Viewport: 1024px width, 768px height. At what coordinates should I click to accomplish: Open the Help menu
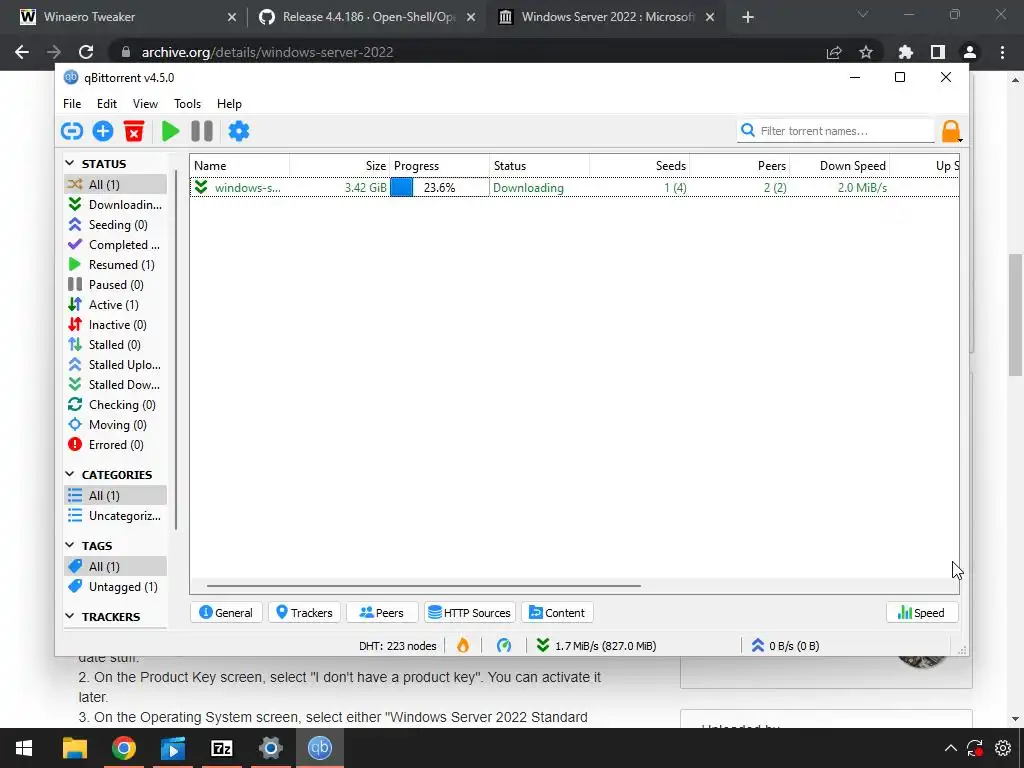coord(229,104)
